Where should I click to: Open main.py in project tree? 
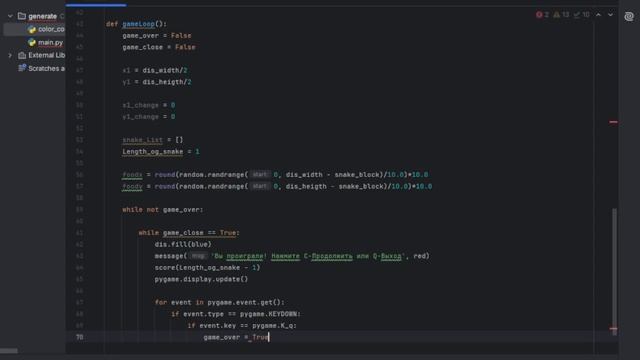click(x=50, y=42)
